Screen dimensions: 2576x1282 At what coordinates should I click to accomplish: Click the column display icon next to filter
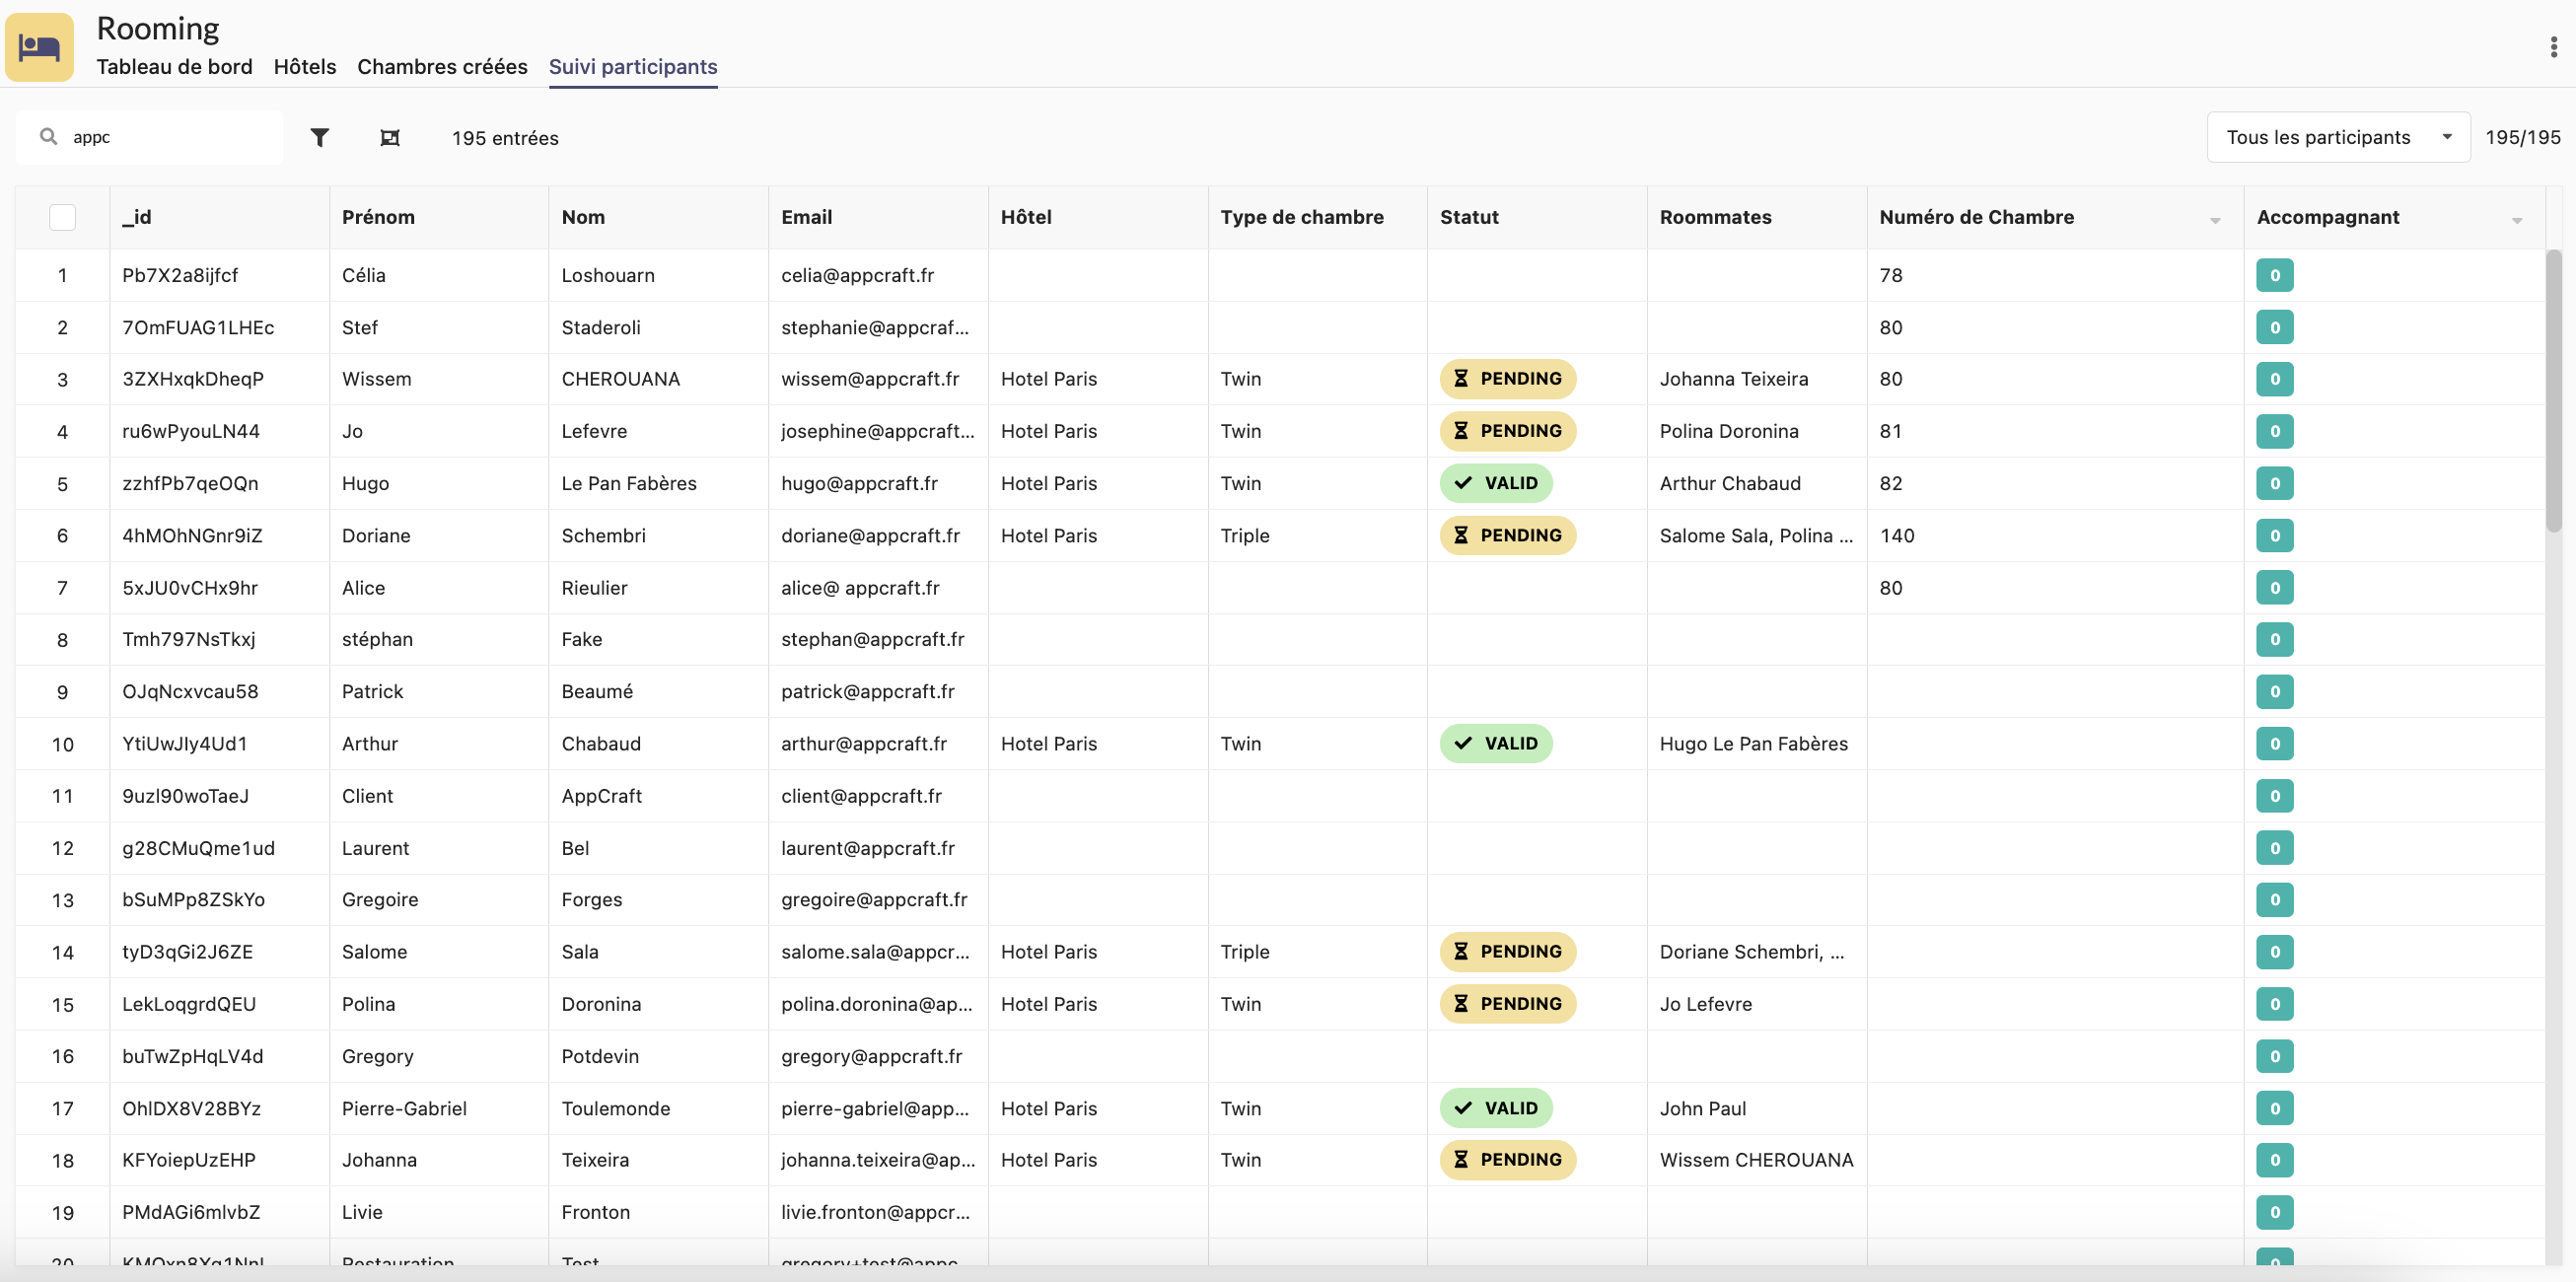point(390,138)
